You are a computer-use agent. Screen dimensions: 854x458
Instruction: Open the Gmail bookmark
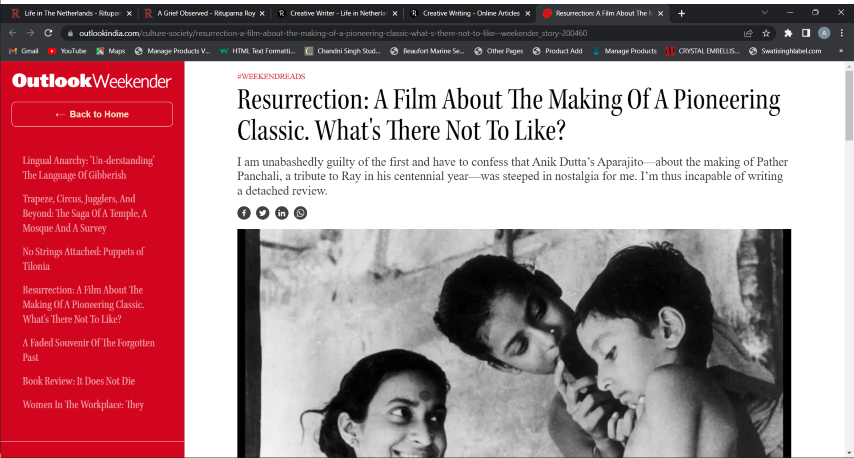[x=23, y=51]
